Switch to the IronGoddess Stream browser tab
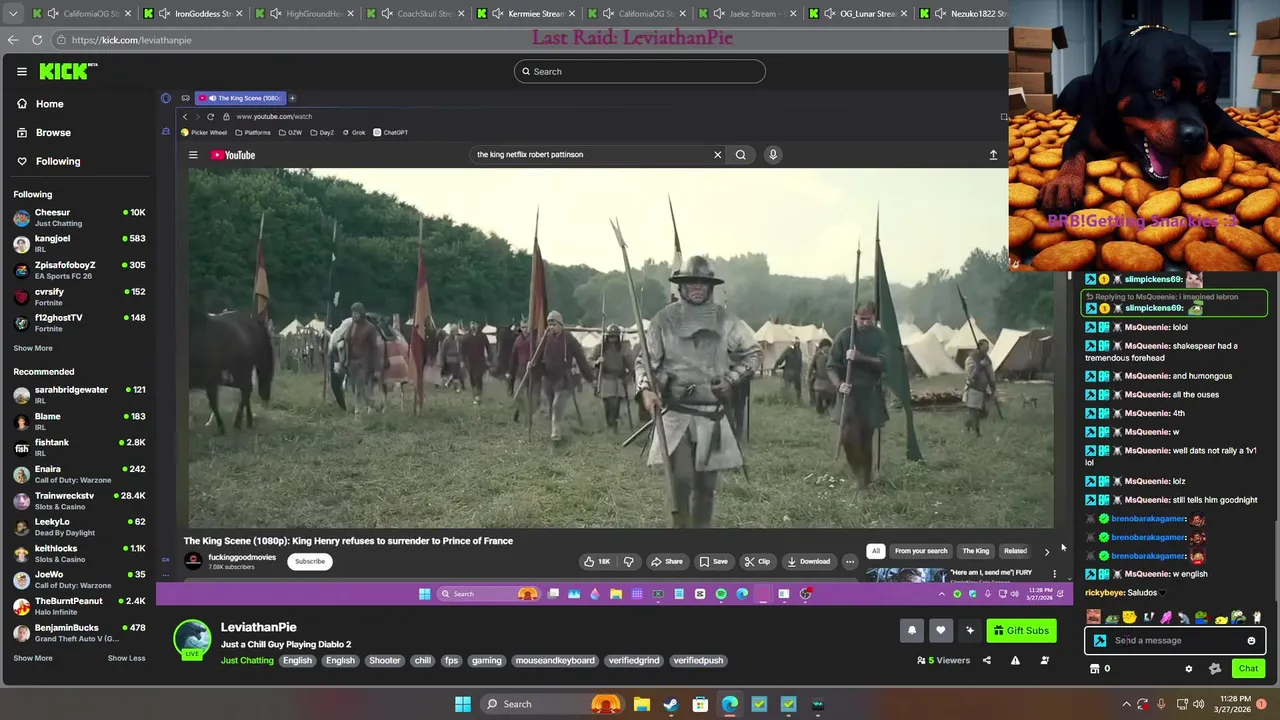 coord(193,14)
